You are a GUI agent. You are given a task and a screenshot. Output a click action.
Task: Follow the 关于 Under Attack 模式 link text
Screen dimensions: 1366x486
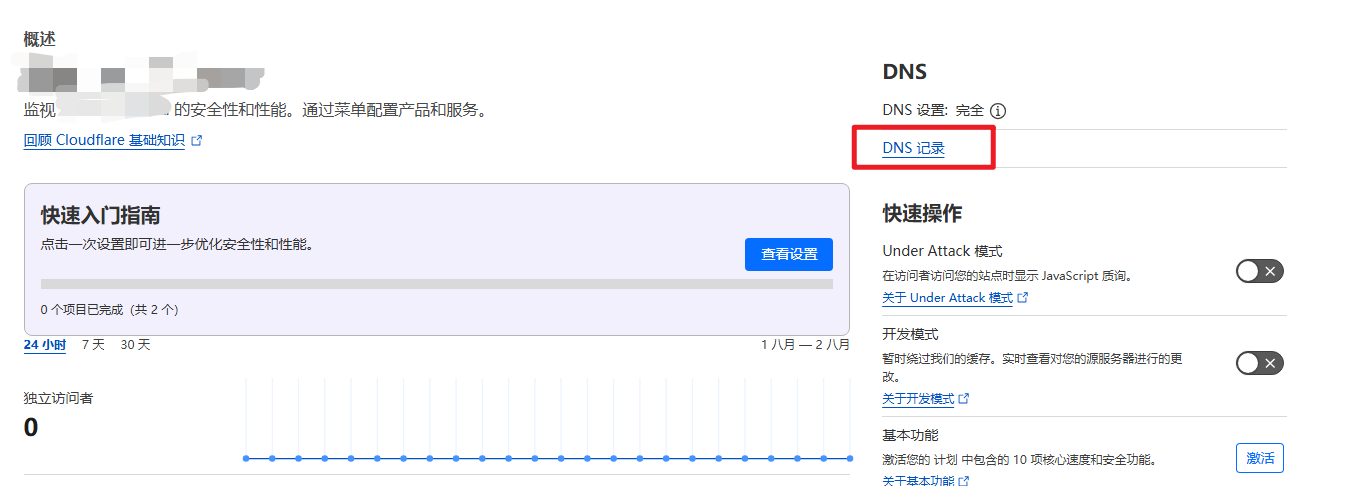click(x=947, y=298)
